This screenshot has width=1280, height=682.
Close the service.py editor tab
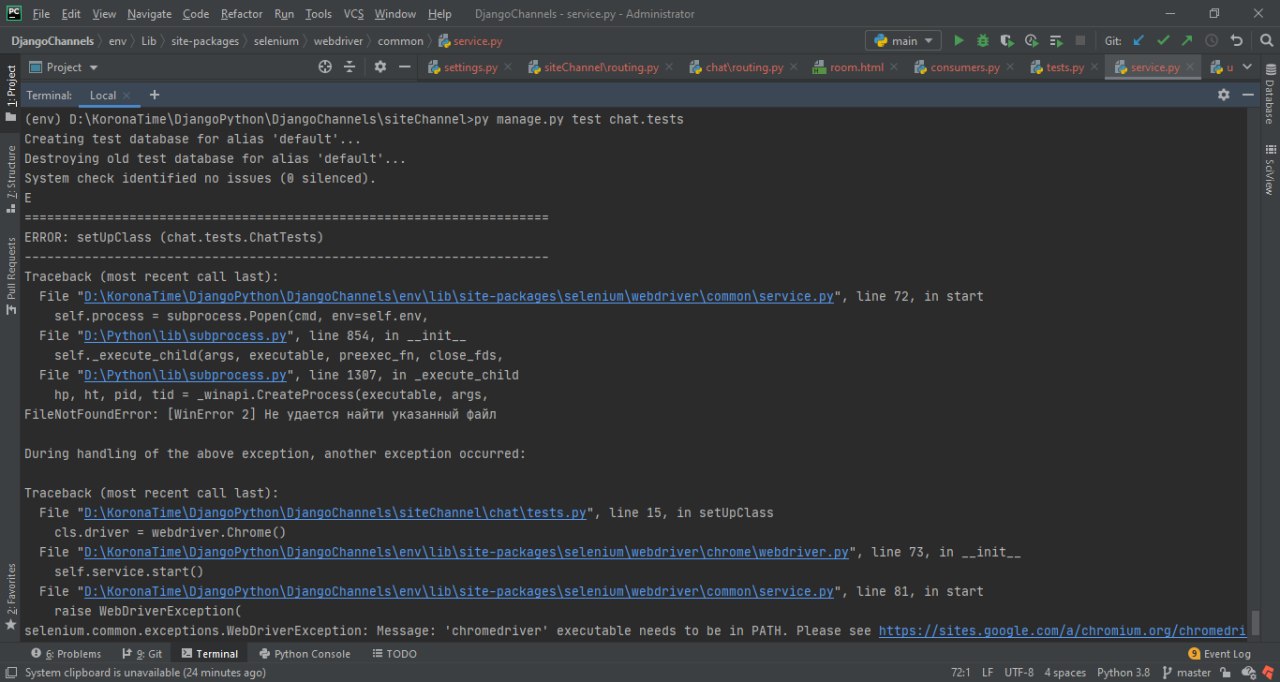pyautogui.click(x=1190, y=67)
